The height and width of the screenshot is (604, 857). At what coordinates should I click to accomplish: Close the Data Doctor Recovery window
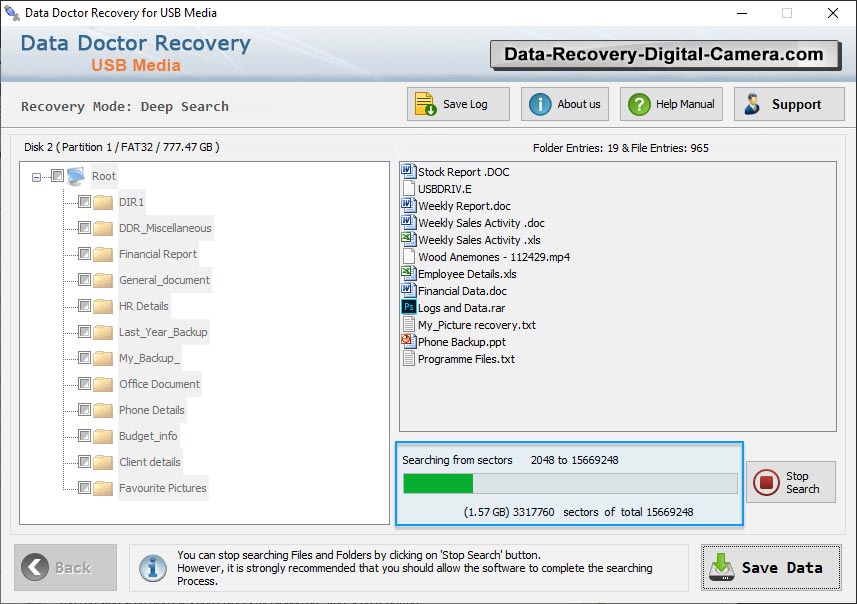[832, 13]
